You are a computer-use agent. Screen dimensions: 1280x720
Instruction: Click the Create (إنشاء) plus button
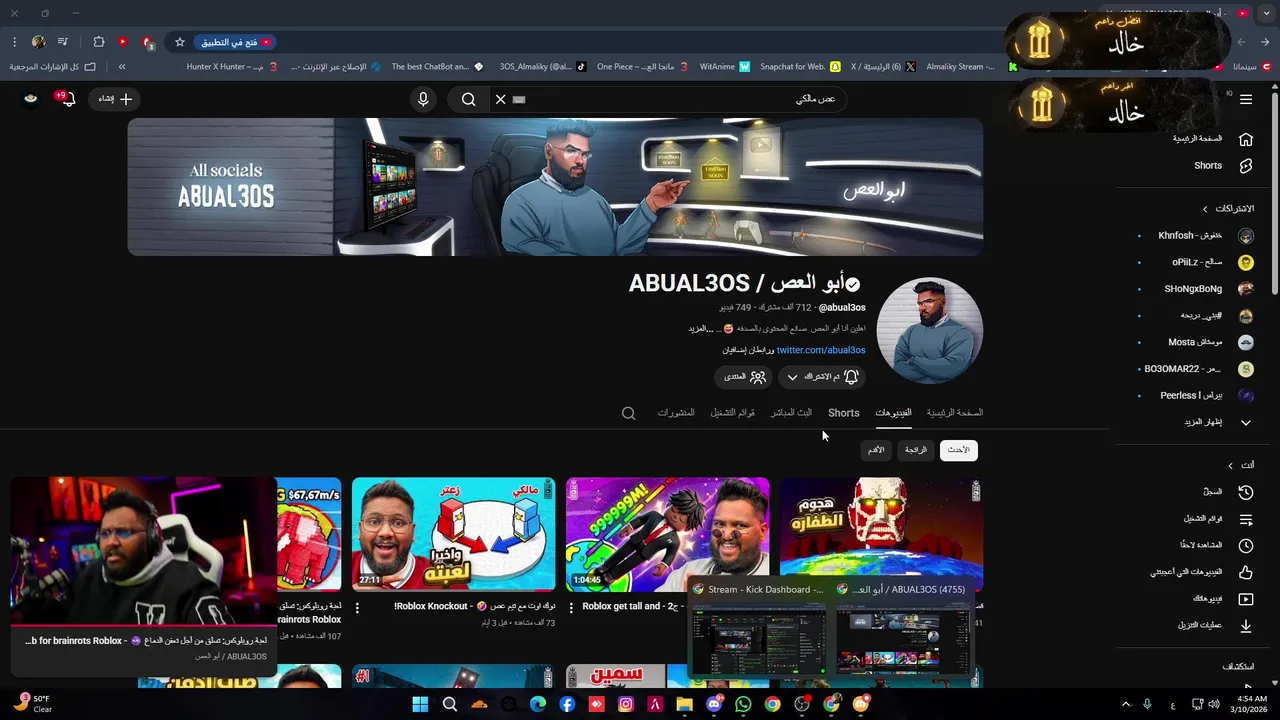[114, 99]
